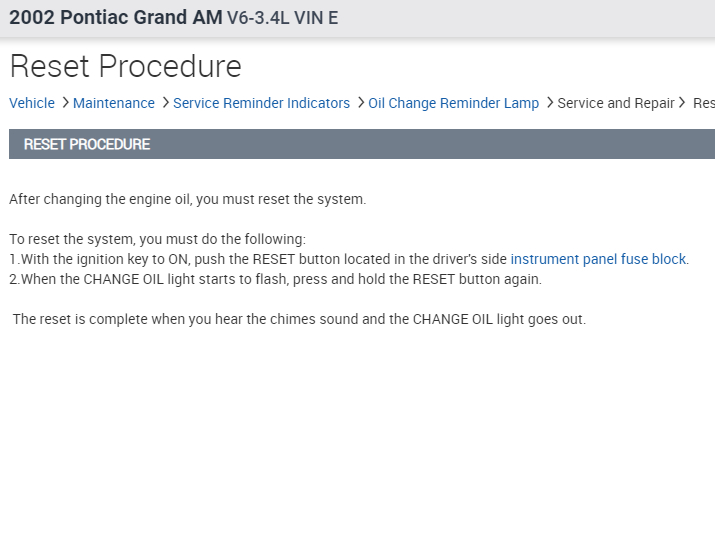Click the large Reset Procedure page heading
715x558 pixels.
point(125,66)
